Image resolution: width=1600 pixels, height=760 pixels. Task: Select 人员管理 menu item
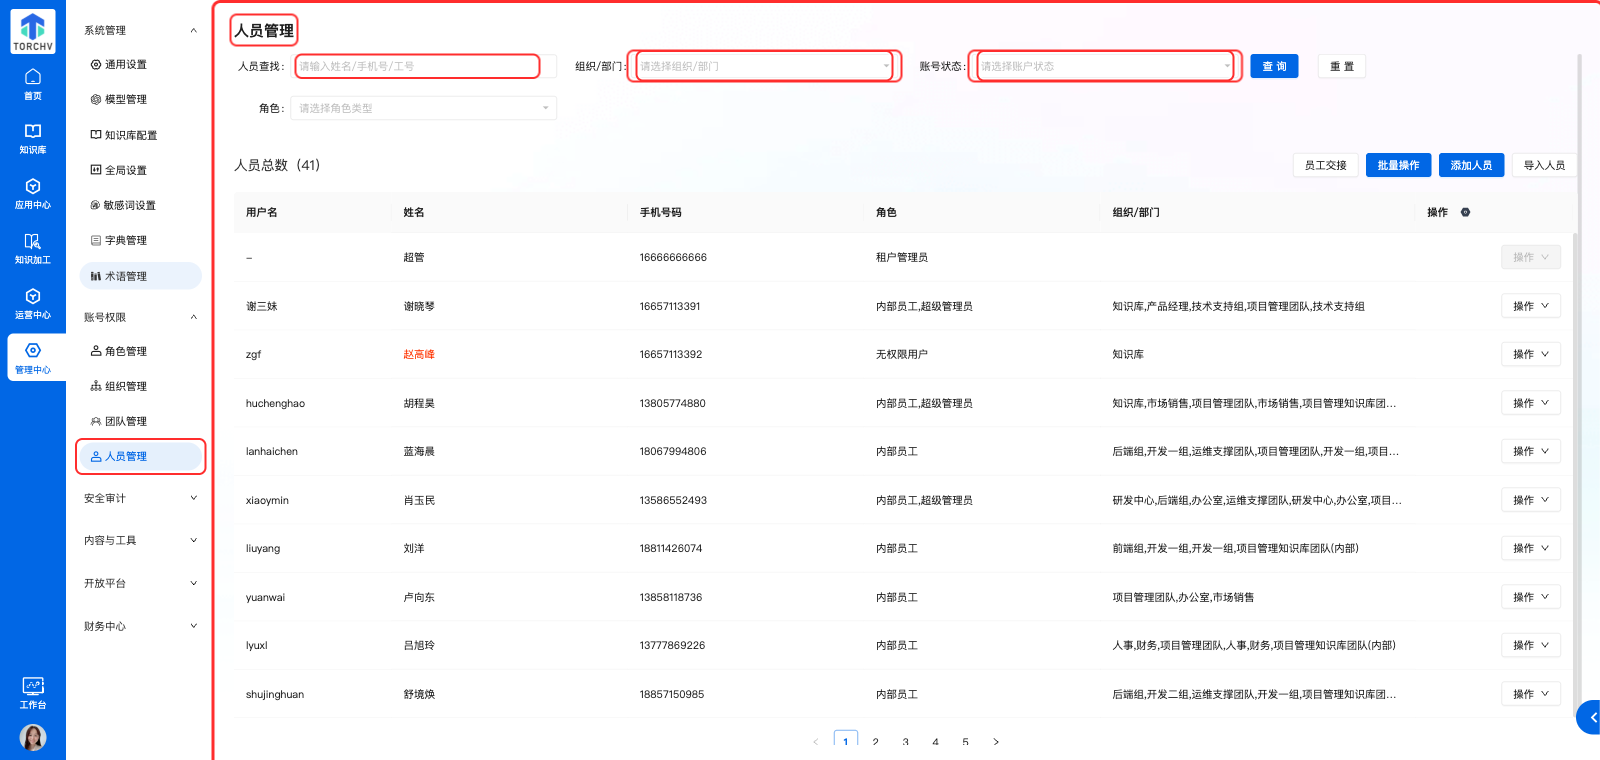tap(140, 456)
